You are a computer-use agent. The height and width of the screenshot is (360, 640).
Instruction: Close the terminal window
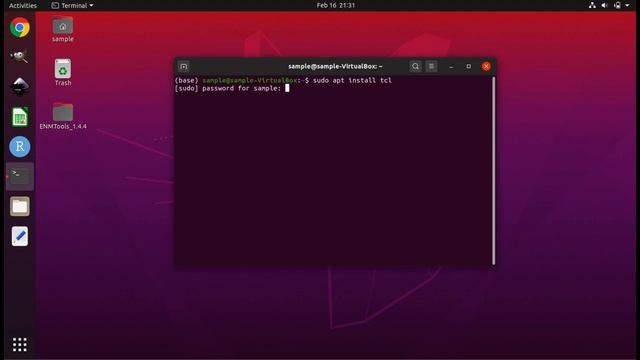486,66
